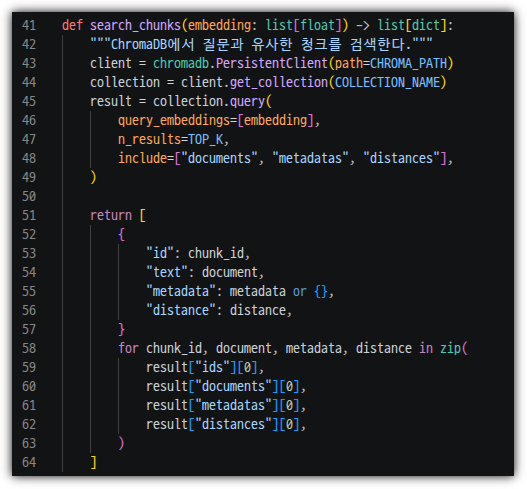
Task: Click the search_chunks function name
Action: click(135, 26)
